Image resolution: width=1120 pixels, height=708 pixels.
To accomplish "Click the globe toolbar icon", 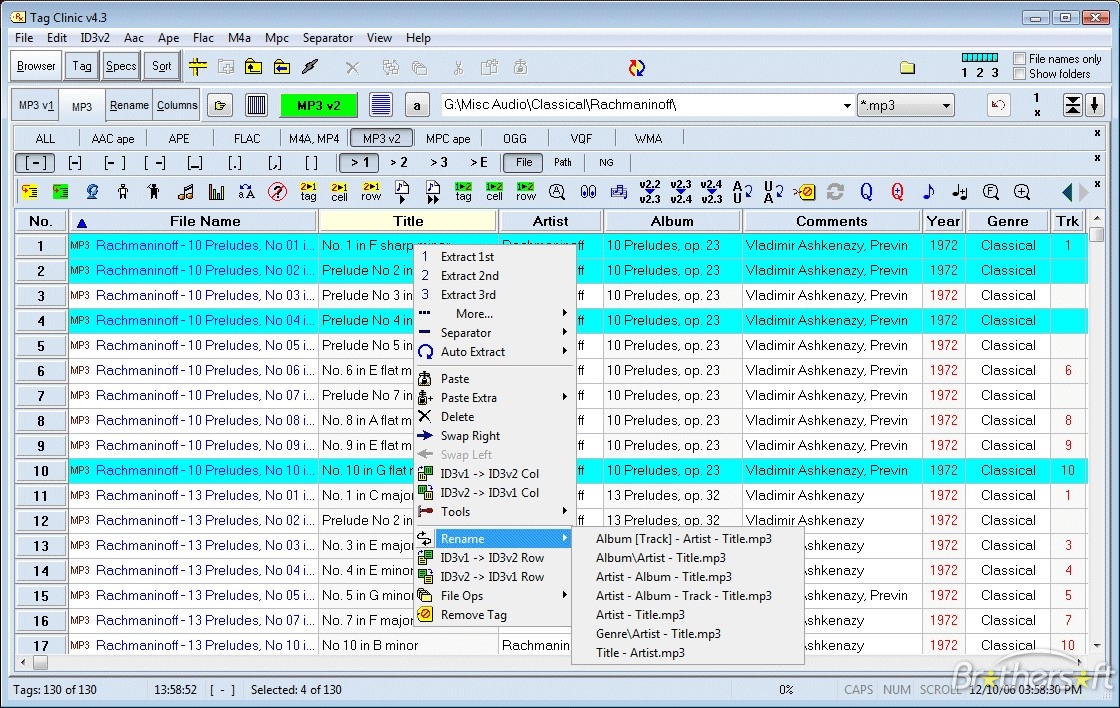I will (92, 192).
